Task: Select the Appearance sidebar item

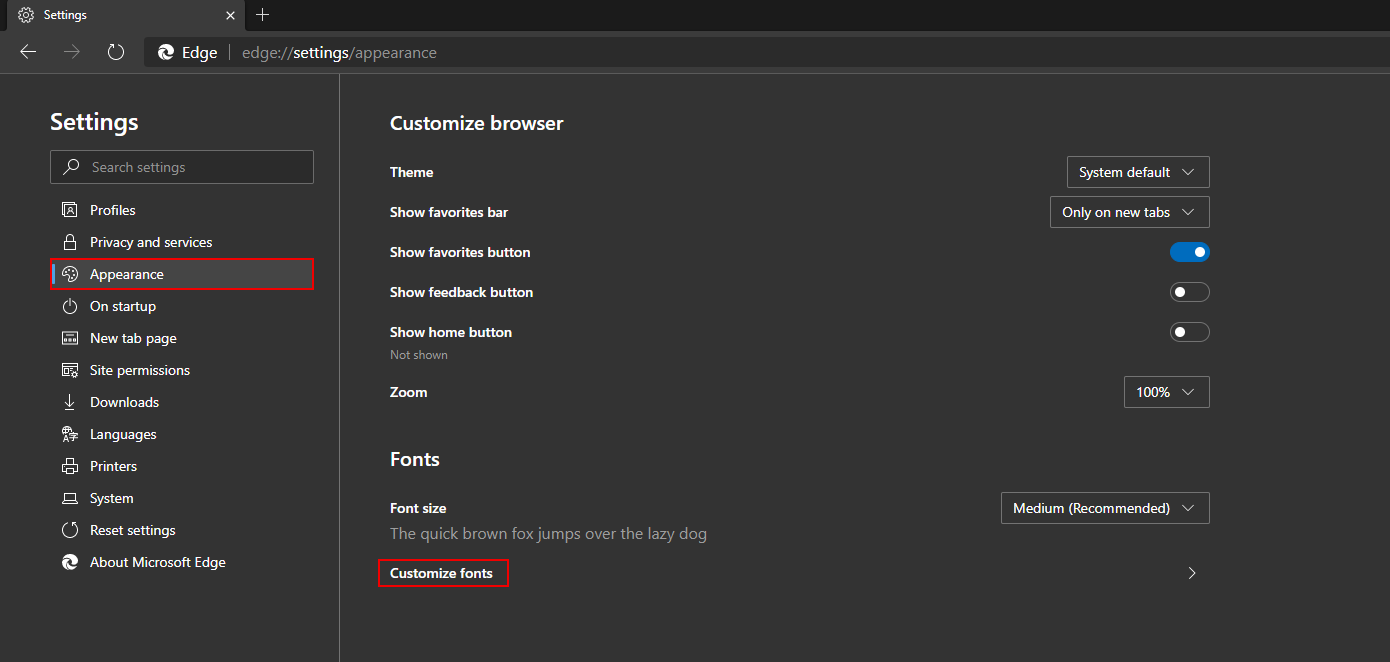Action: click(182, 274)
